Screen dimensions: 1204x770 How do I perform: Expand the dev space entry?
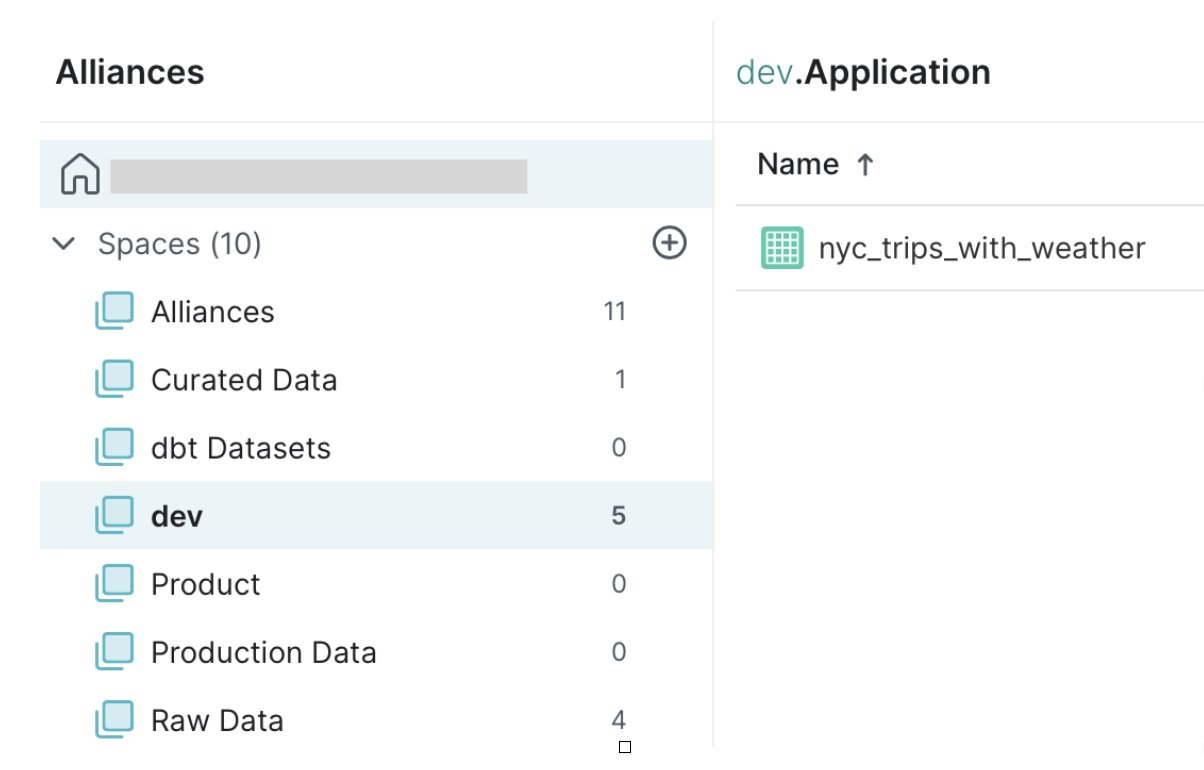tap(176, 515)
